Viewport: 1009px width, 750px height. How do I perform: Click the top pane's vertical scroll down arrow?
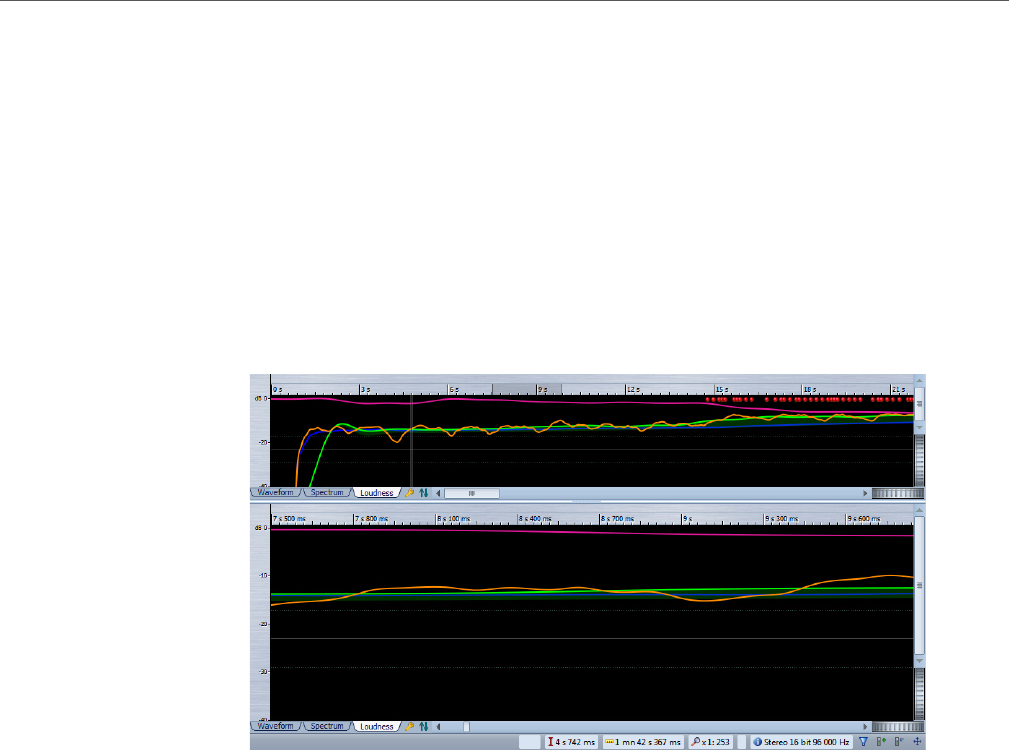[920, 427]
